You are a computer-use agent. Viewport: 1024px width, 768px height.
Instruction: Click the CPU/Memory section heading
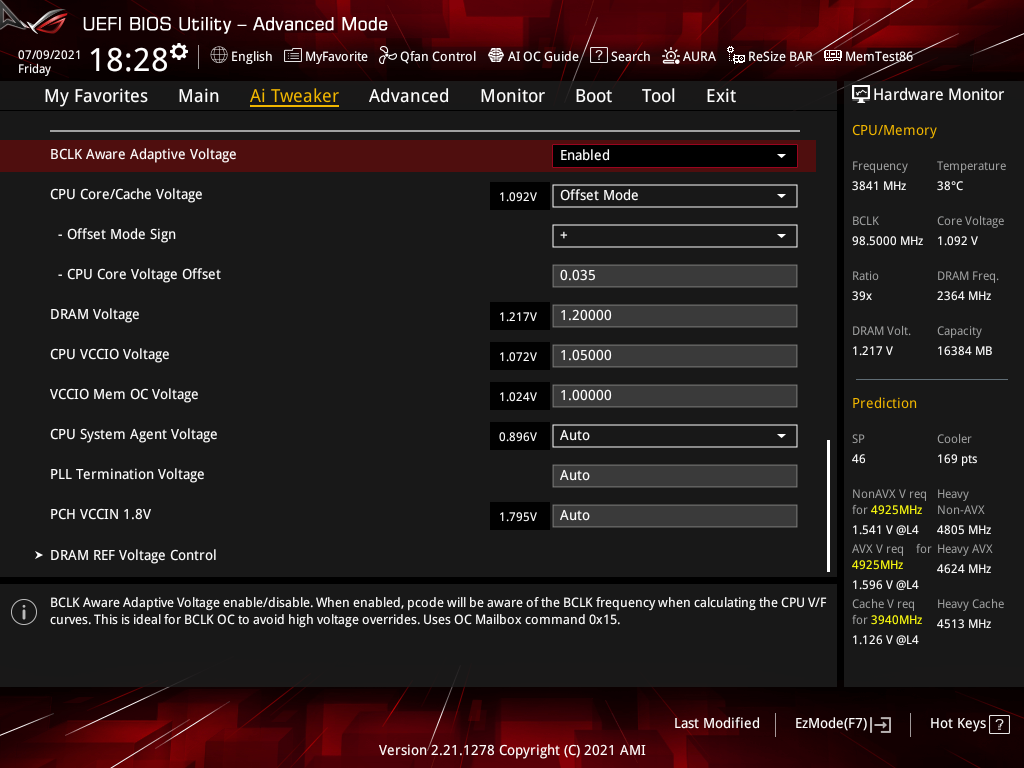click(894, 130)
